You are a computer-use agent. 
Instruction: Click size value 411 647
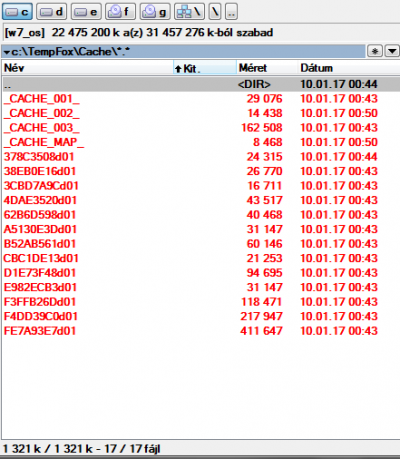(x=261, y=331)
